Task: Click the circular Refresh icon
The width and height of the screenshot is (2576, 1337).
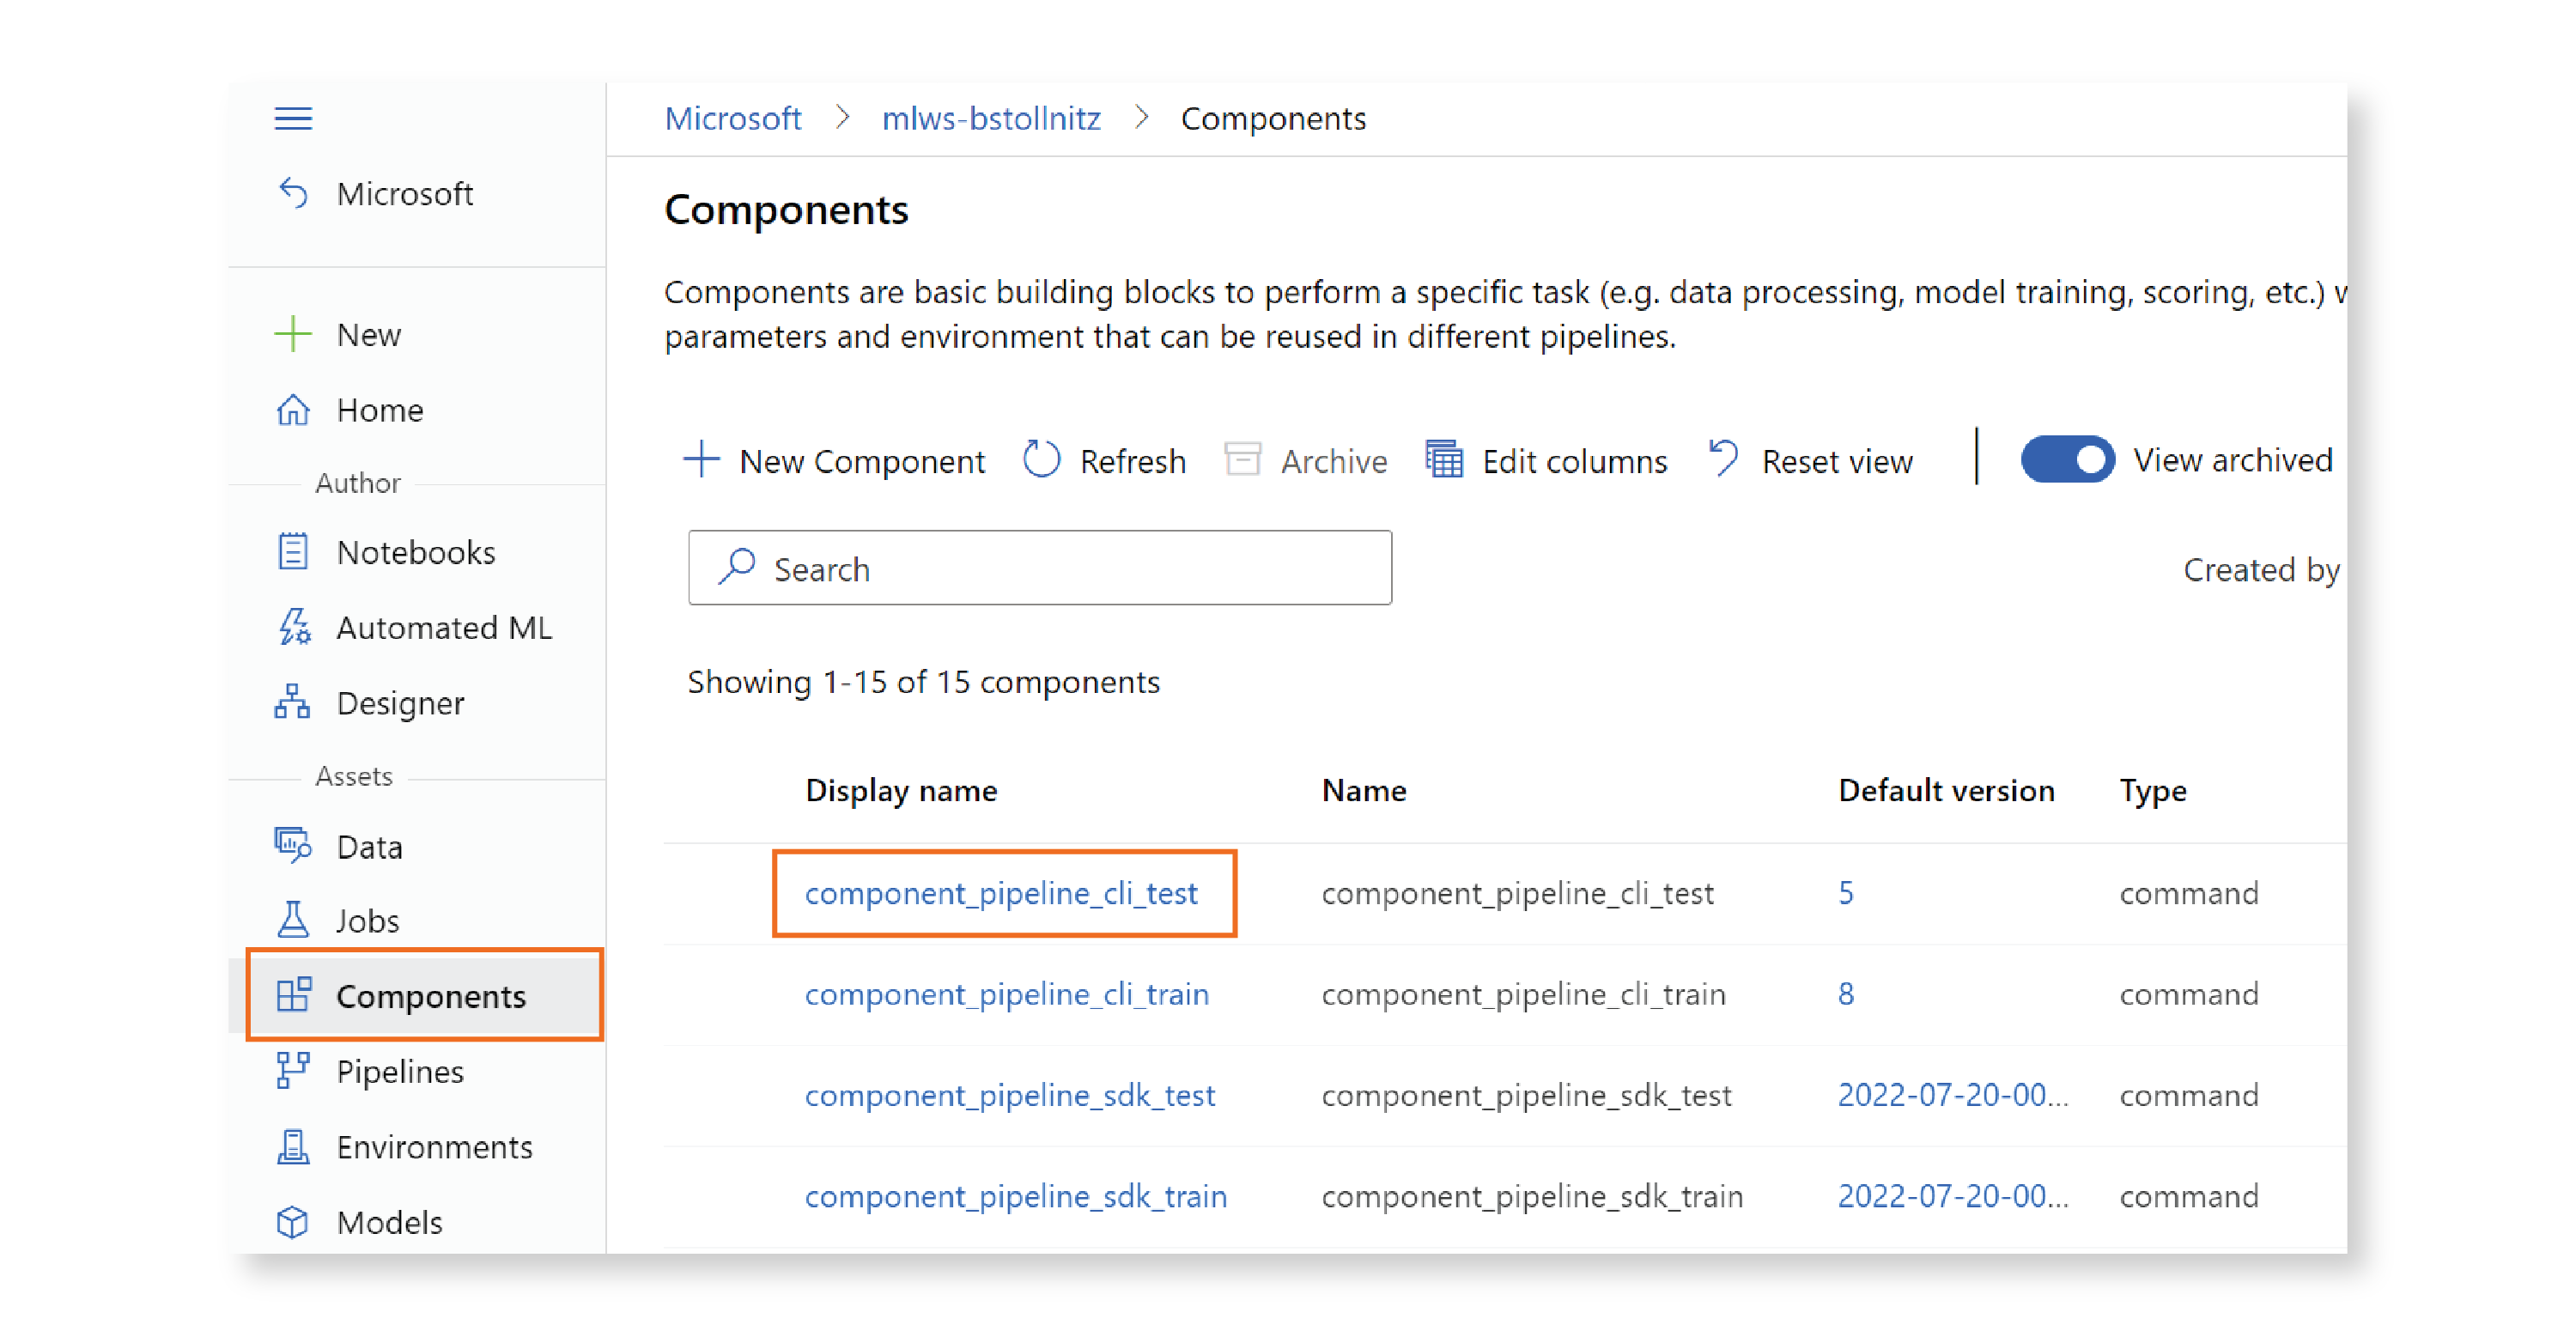Action: point(1041,460)
